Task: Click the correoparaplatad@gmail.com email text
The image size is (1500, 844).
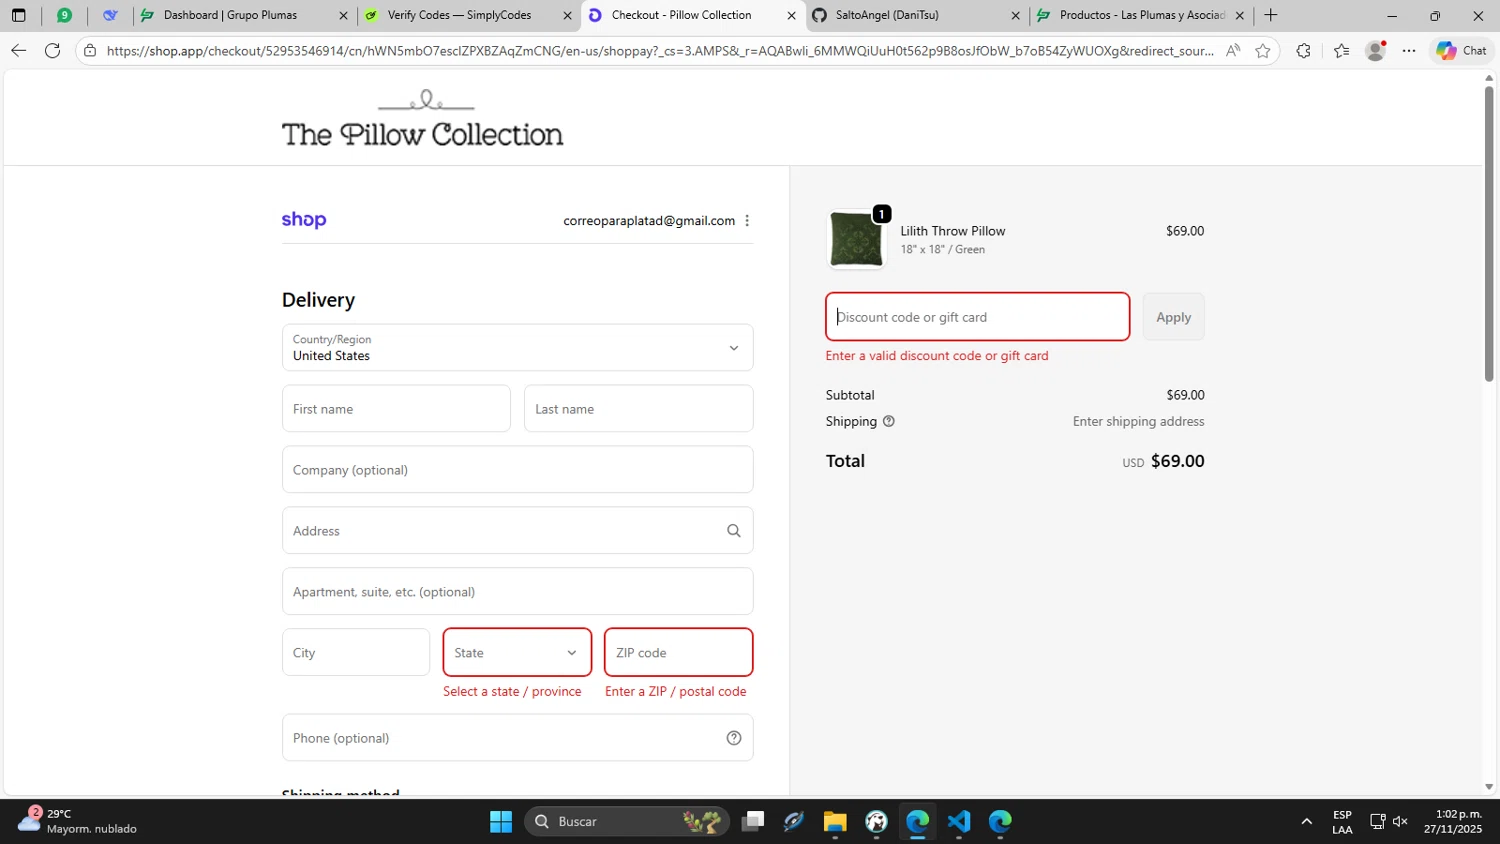Action: tap(649, 221)
